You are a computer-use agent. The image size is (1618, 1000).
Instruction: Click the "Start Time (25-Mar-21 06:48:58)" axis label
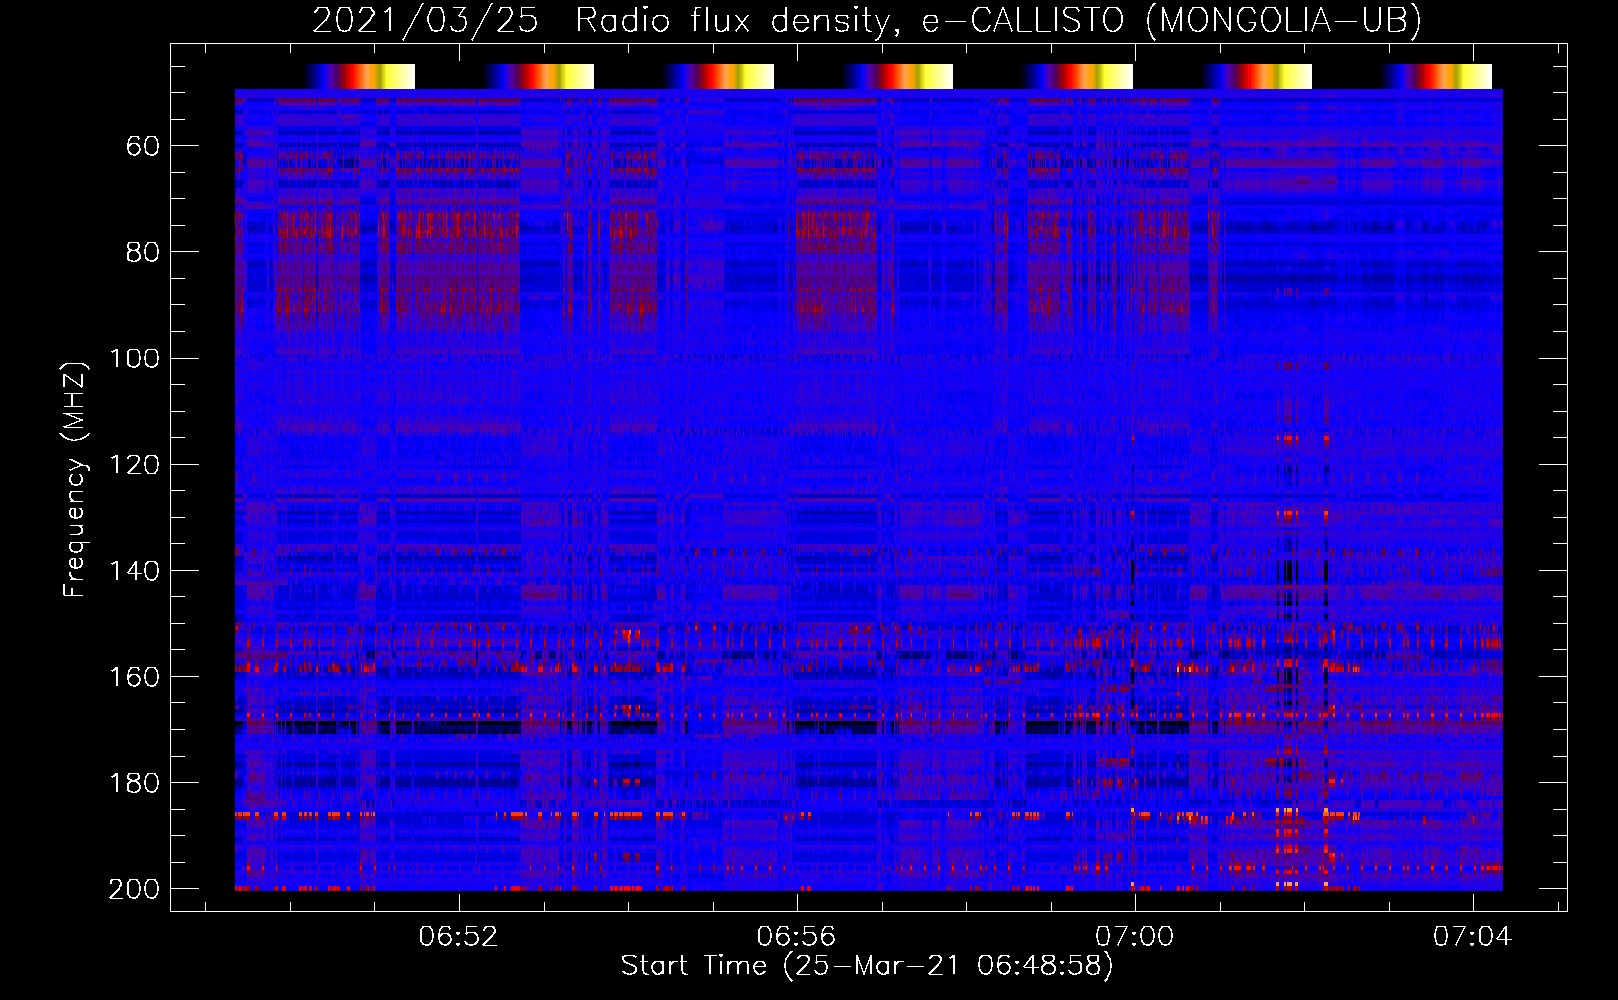867,966
